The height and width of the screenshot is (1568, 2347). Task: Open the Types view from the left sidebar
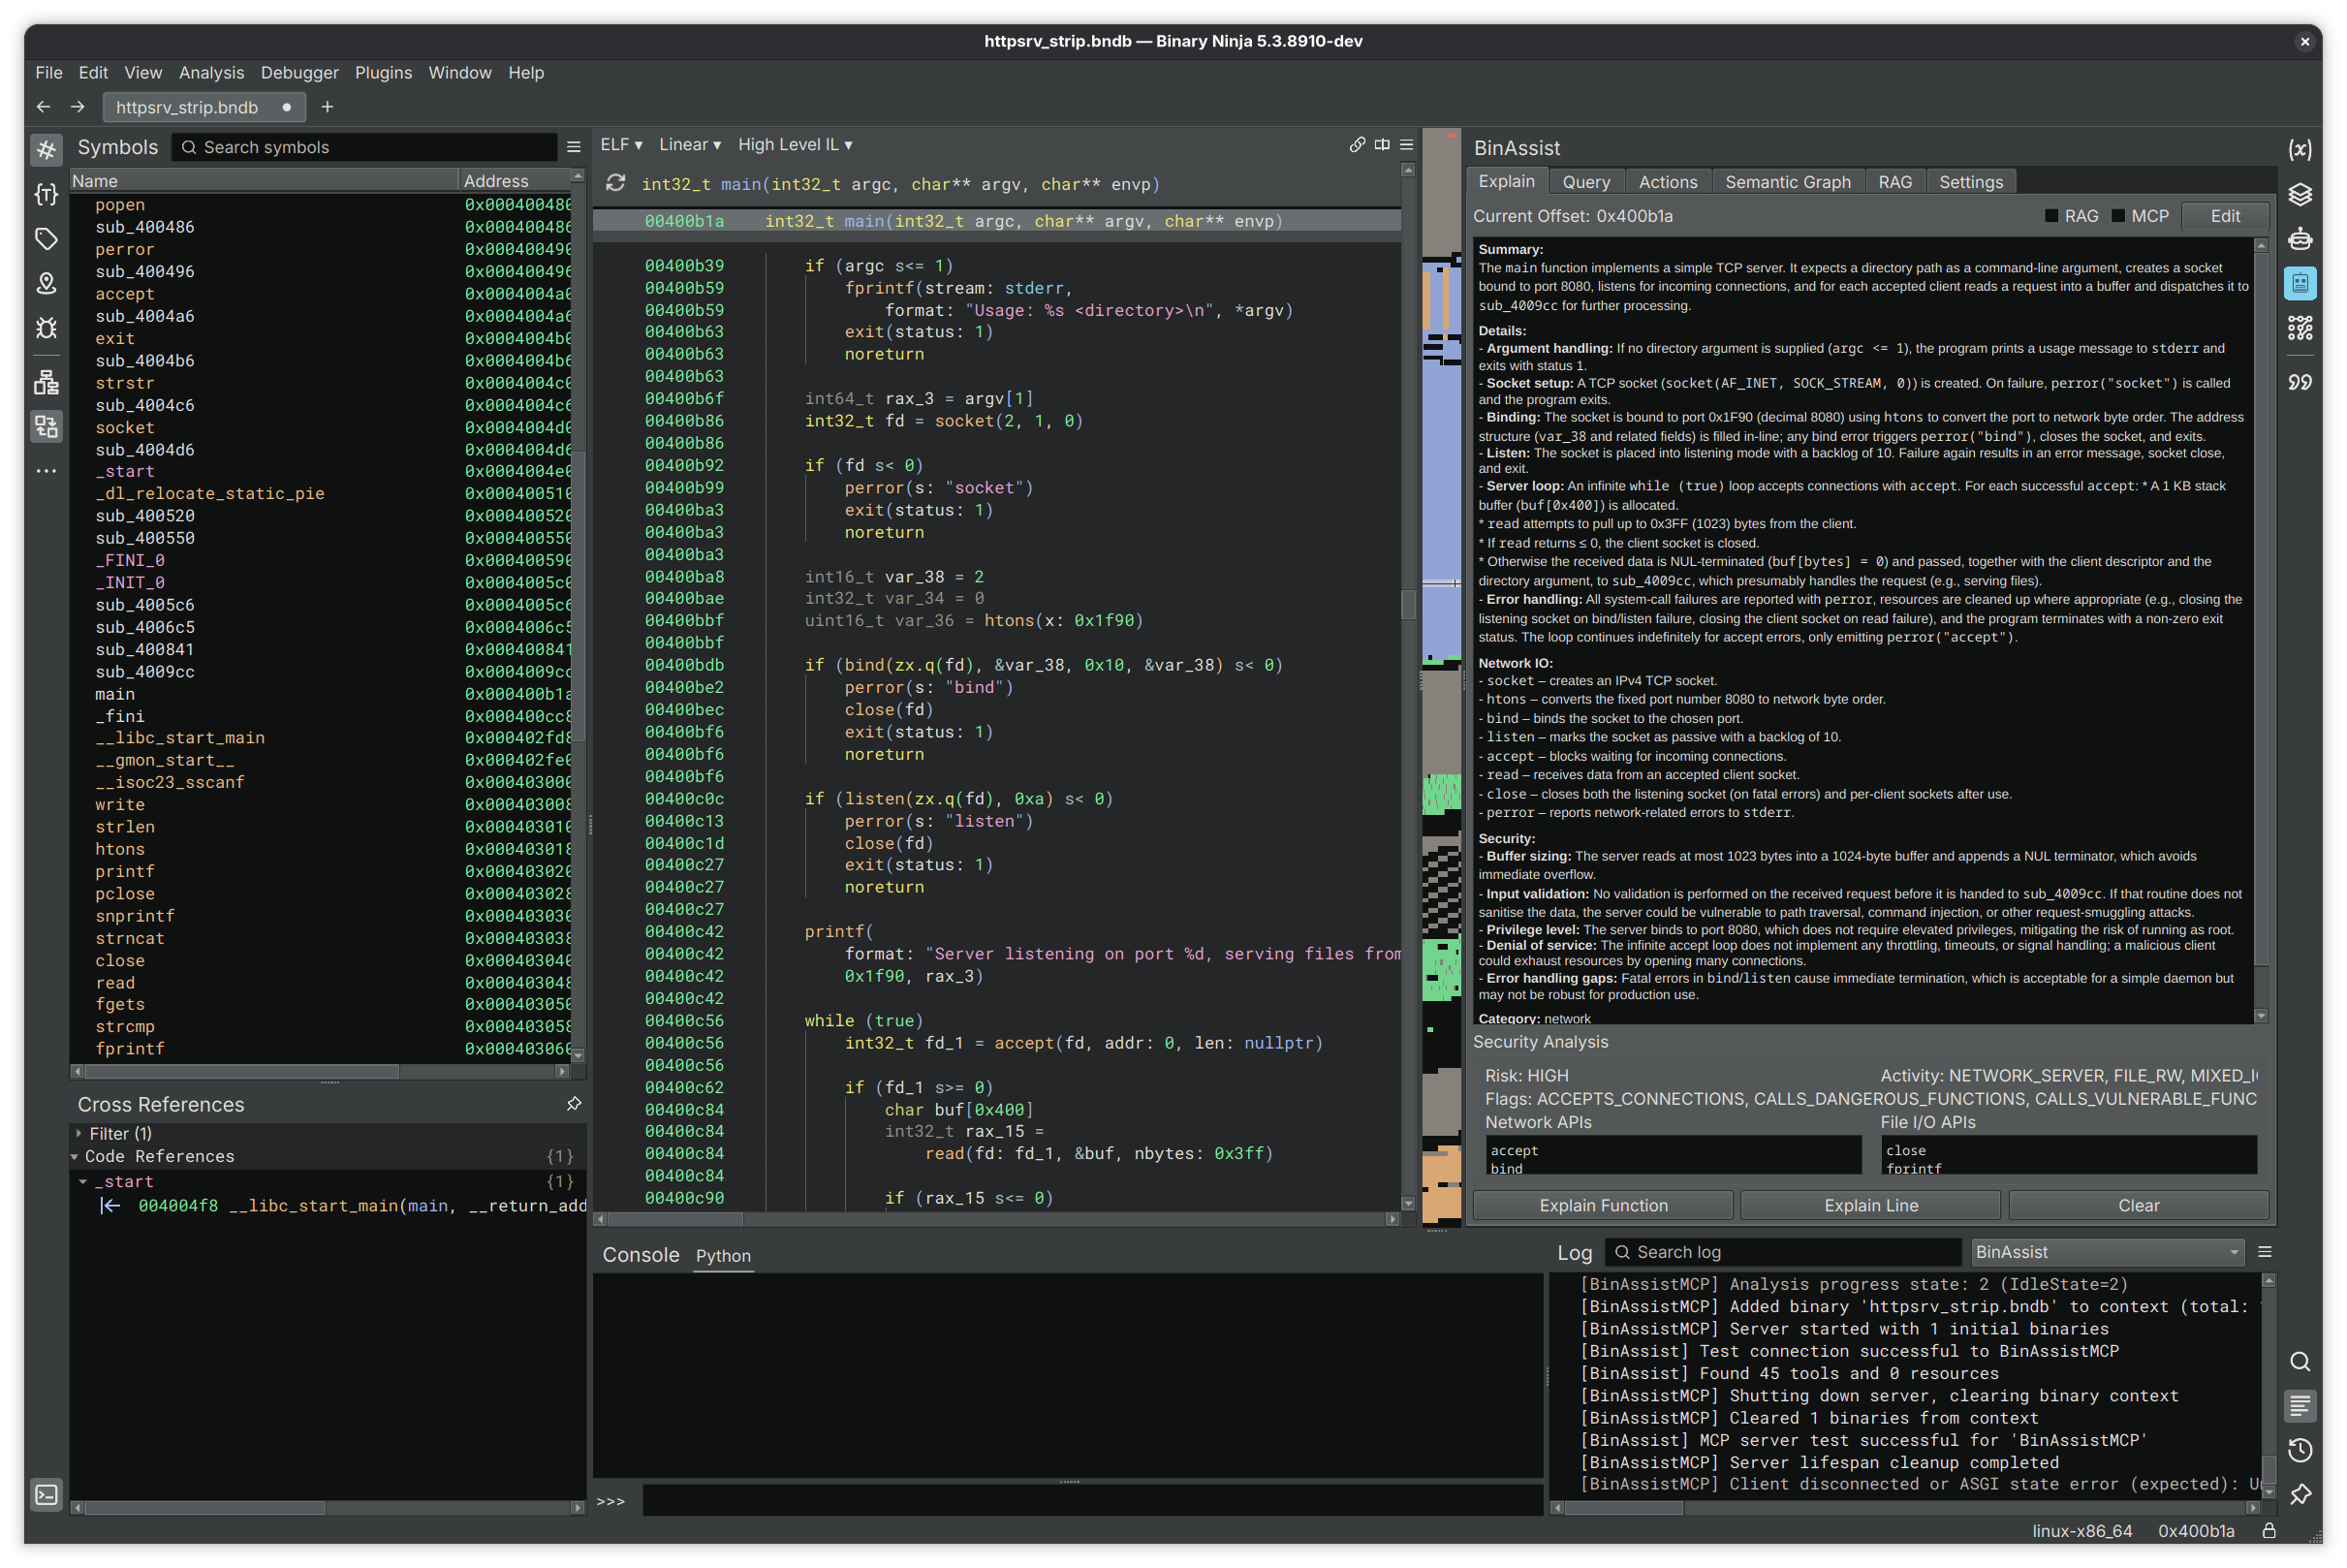tap(46, 196)
